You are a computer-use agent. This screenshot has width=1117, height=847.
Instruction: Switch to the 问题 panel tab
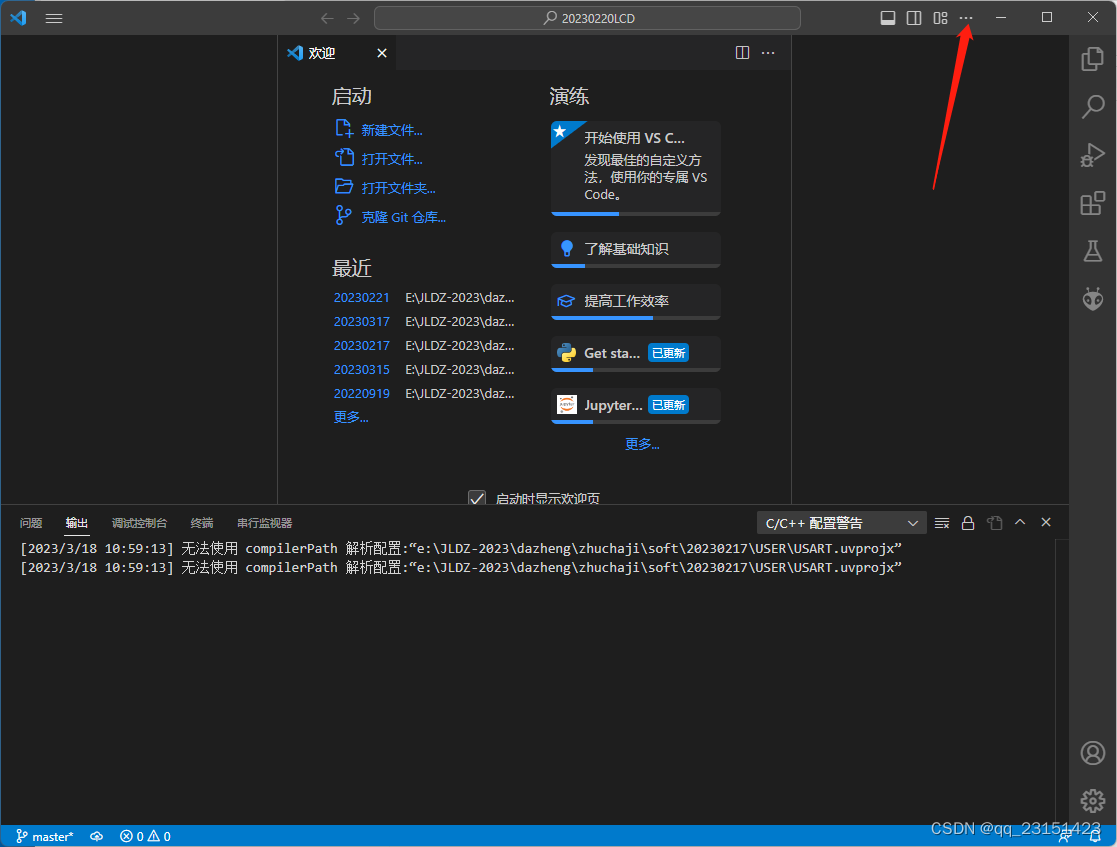click(31, 523)
